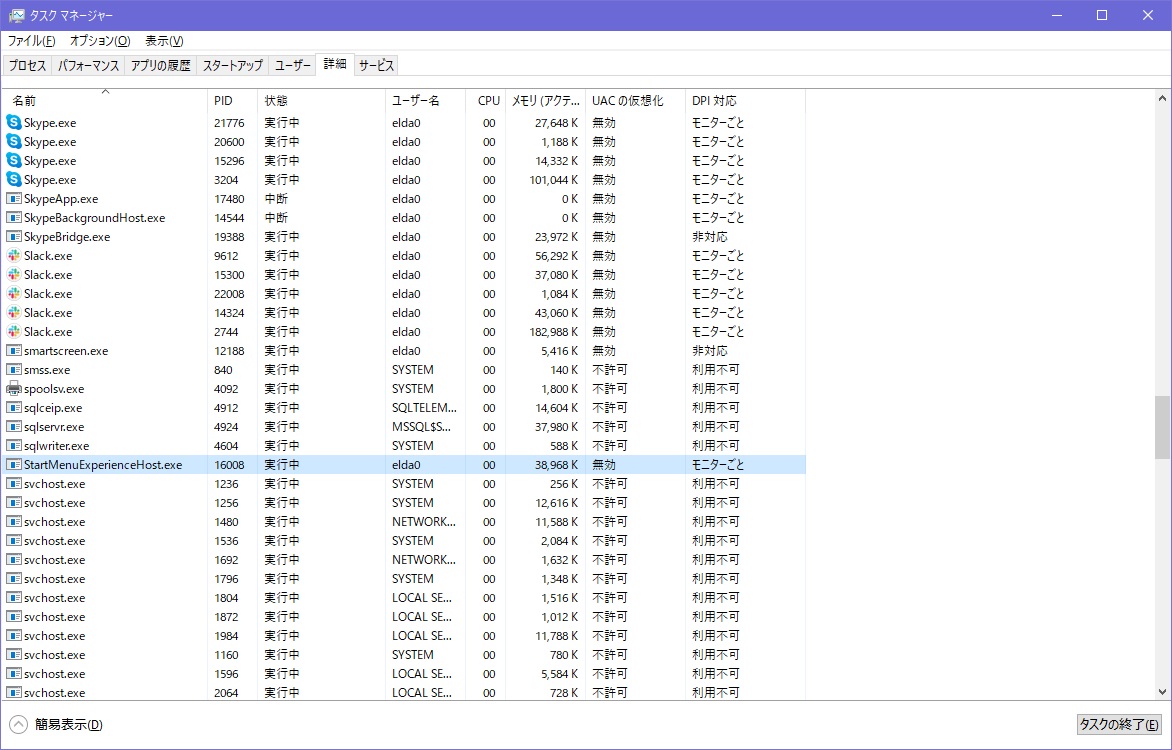Click SkypeBackgroundHost.exe process icon
This screenshot has width=1172, height=750.
click(13, 218)
